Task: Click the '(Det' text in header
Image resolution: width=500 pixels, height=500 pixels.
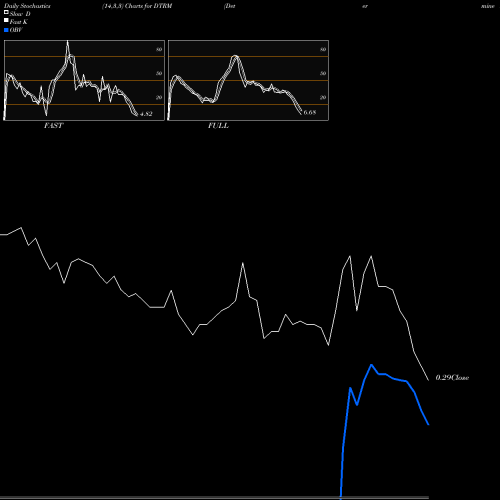Action: click(230, 6)
